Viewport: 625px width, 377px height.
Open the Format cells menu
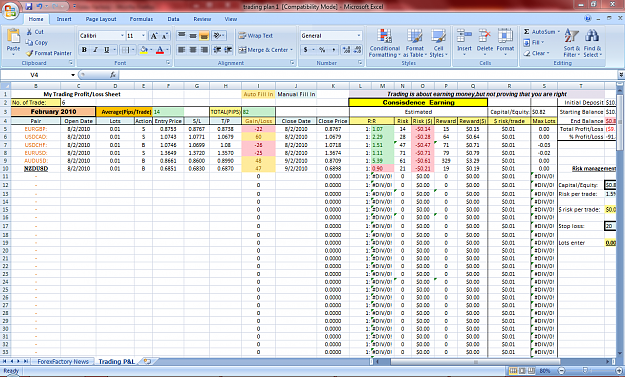click(505, 42)
